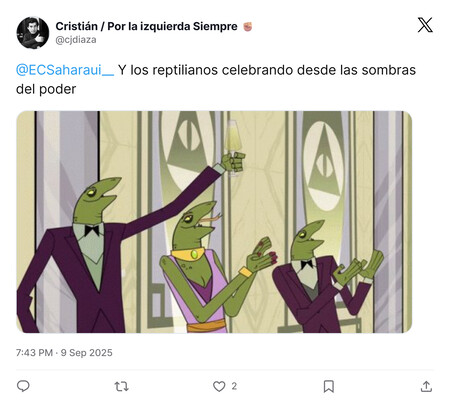The image size is (450, 410).
Task: Click the @cjdiaza handle
Action: click(x=76, y=40)
